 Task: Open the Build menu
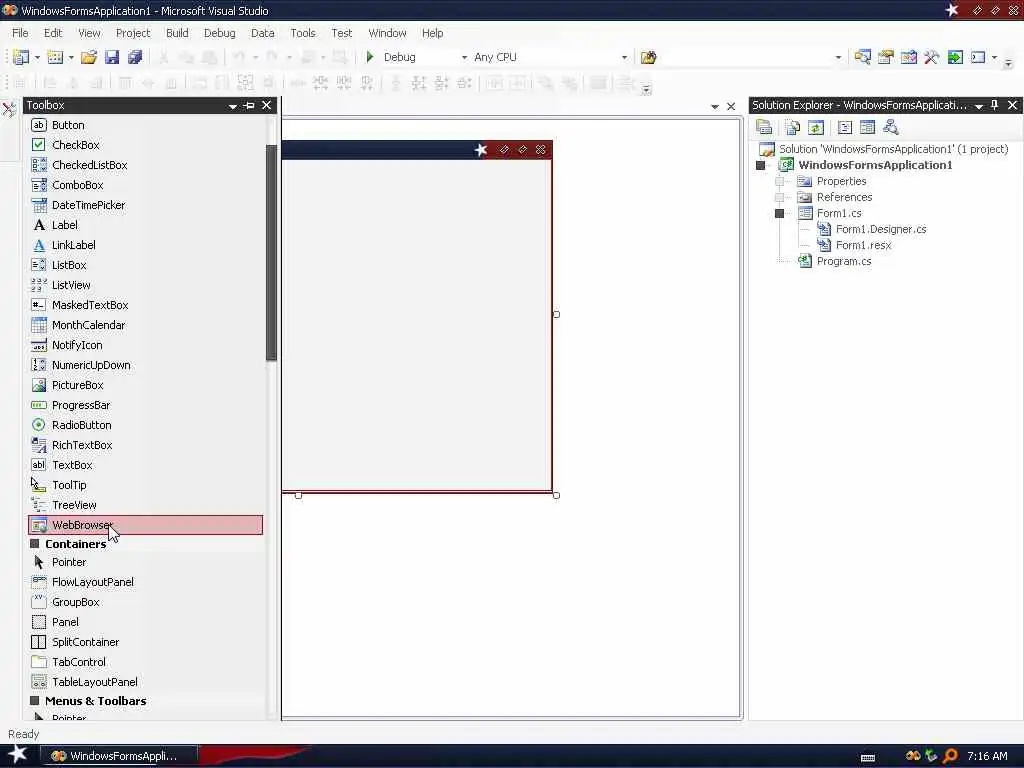click(x=177, y=33)
